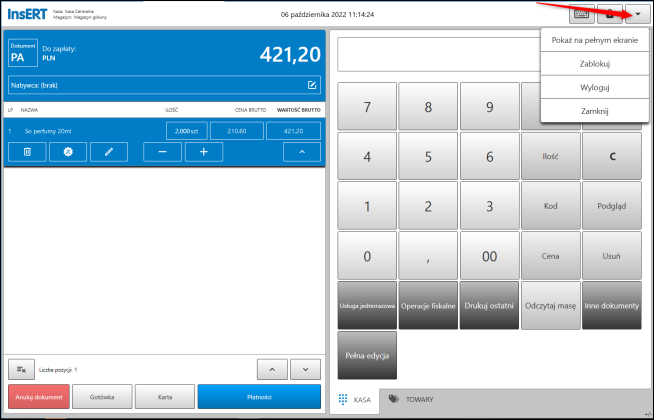This screenshot has width=654, height=420.
Task: Choose Zablokuj from the menu
Action: (x=595, y=64)
